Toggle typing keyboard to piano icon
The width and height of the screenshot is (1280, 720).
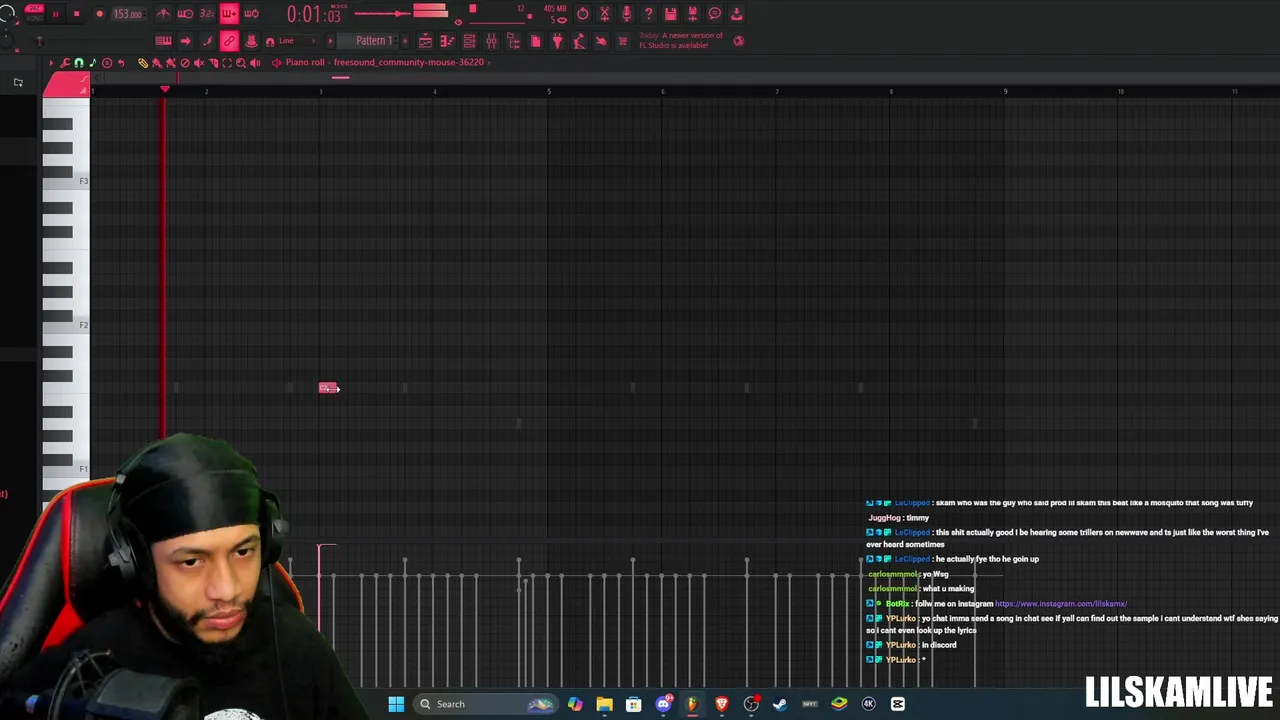163,41
